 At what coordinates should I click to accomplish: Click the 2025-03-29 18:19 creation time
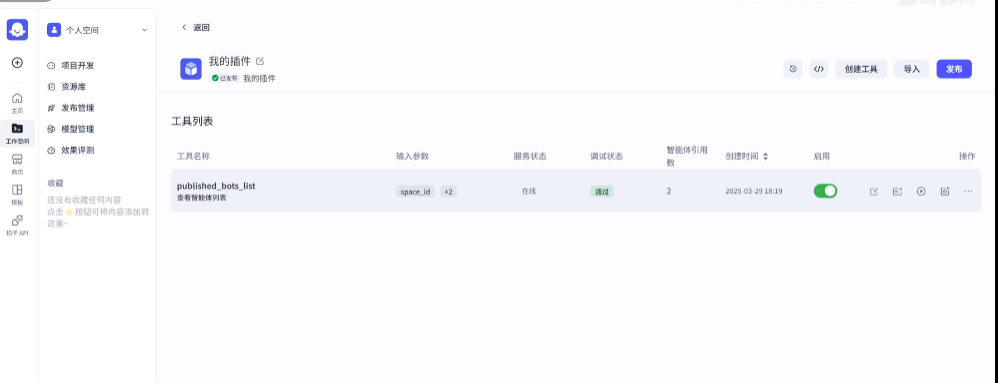754,191
